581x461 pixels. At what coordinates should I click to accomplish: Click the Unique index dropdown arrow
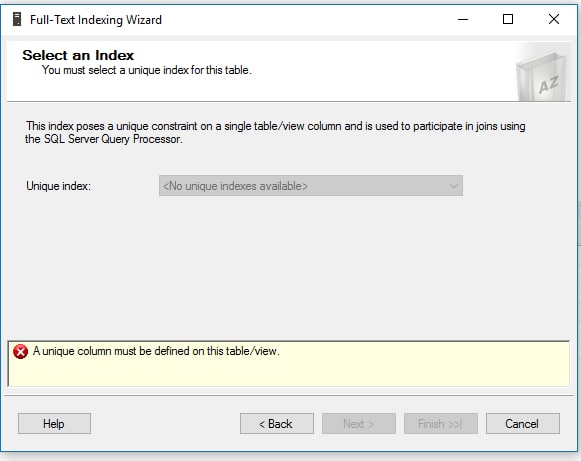point(454,186)
